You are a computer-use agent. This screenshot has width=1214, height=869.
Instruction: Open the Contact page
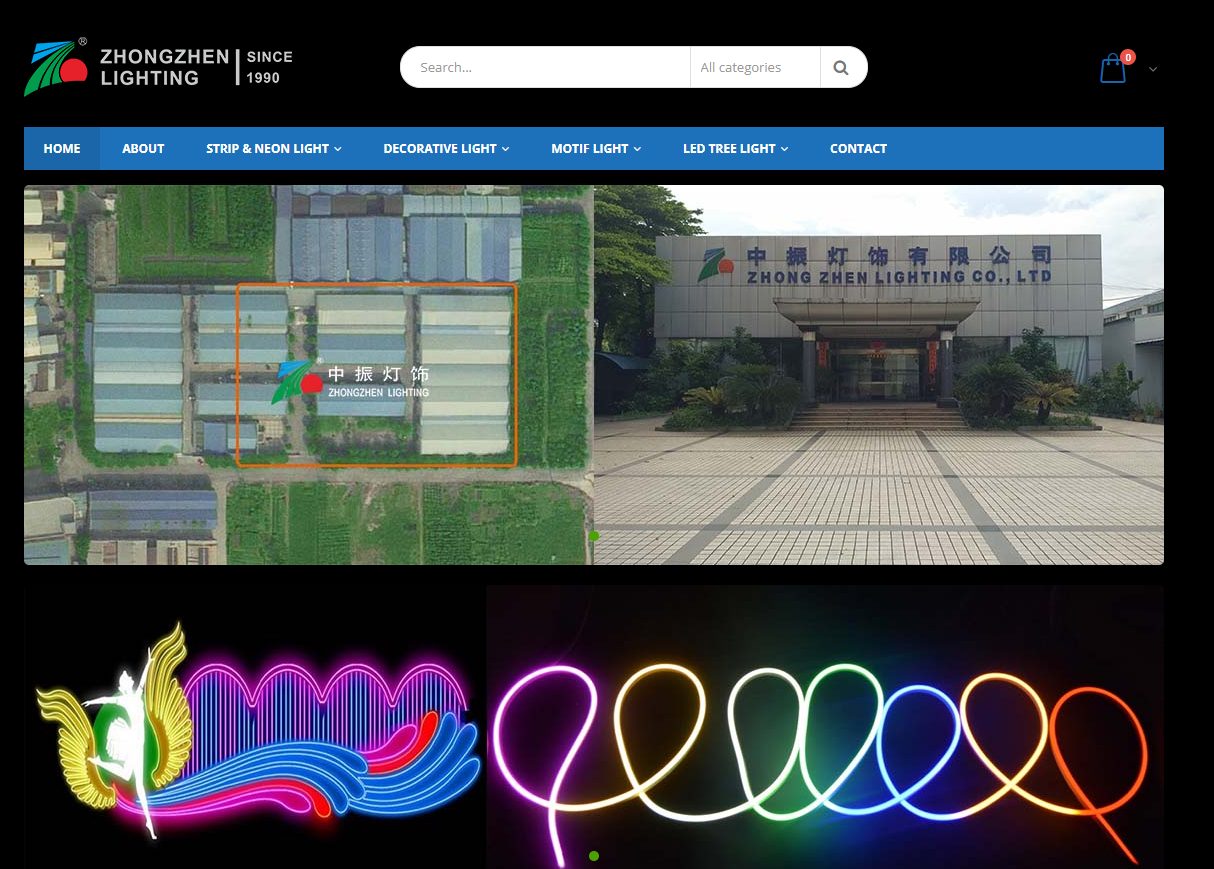(x=858, y=148)
